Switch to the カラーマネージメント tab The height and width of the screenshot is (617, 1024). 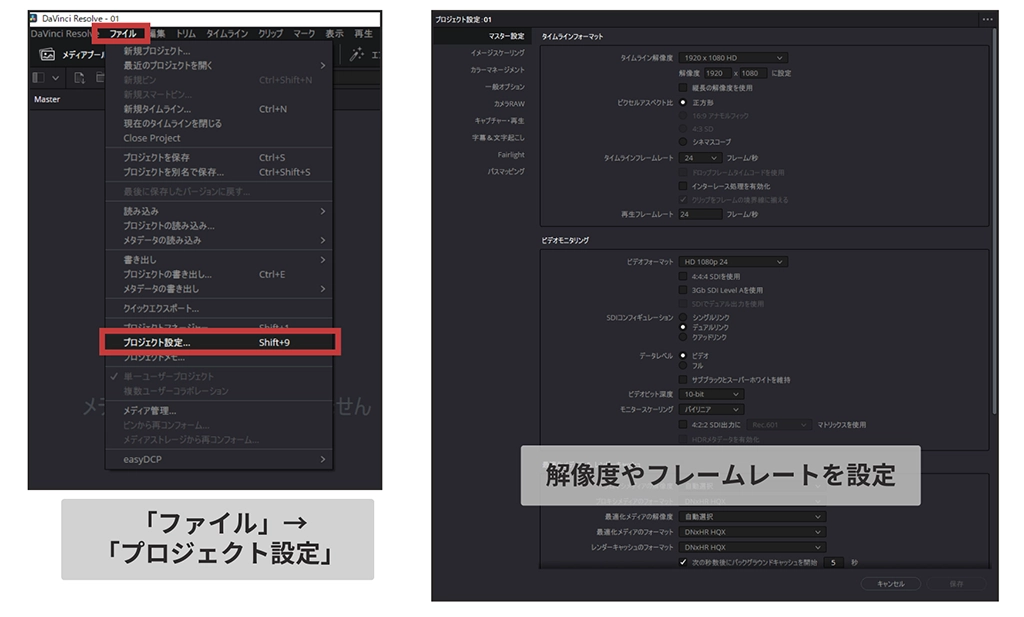497,70
